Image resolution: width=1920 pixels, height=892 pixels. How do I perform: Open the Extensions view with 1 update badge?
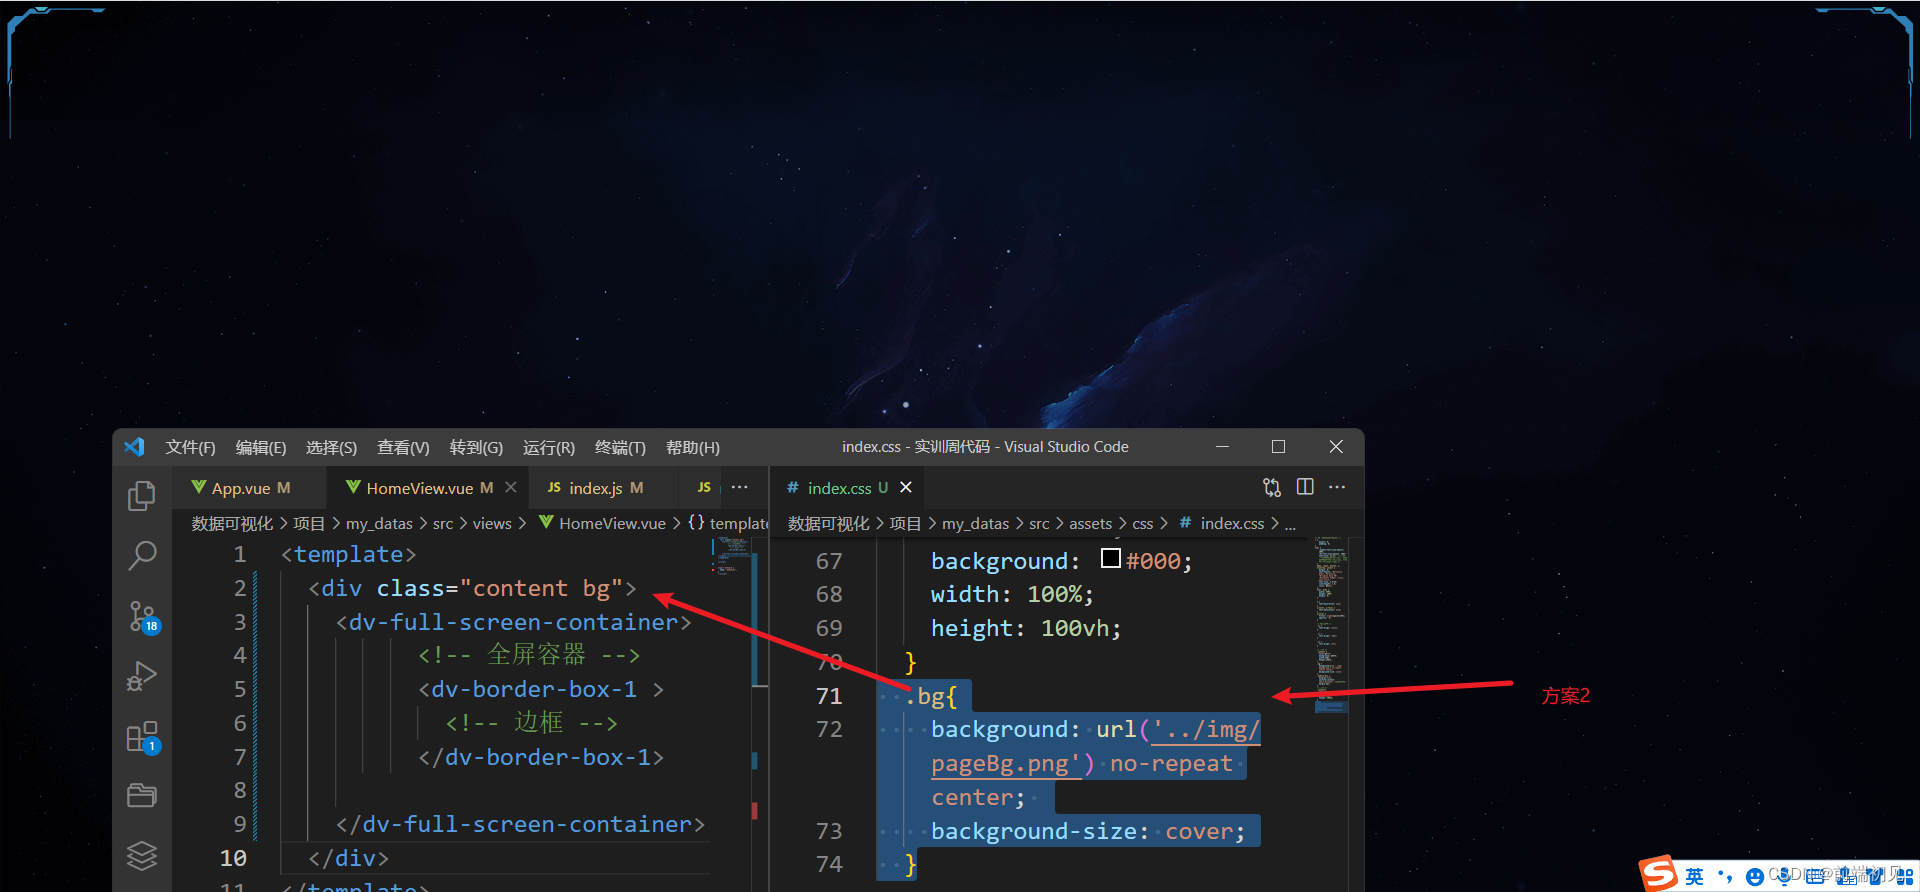click(143, 738)
